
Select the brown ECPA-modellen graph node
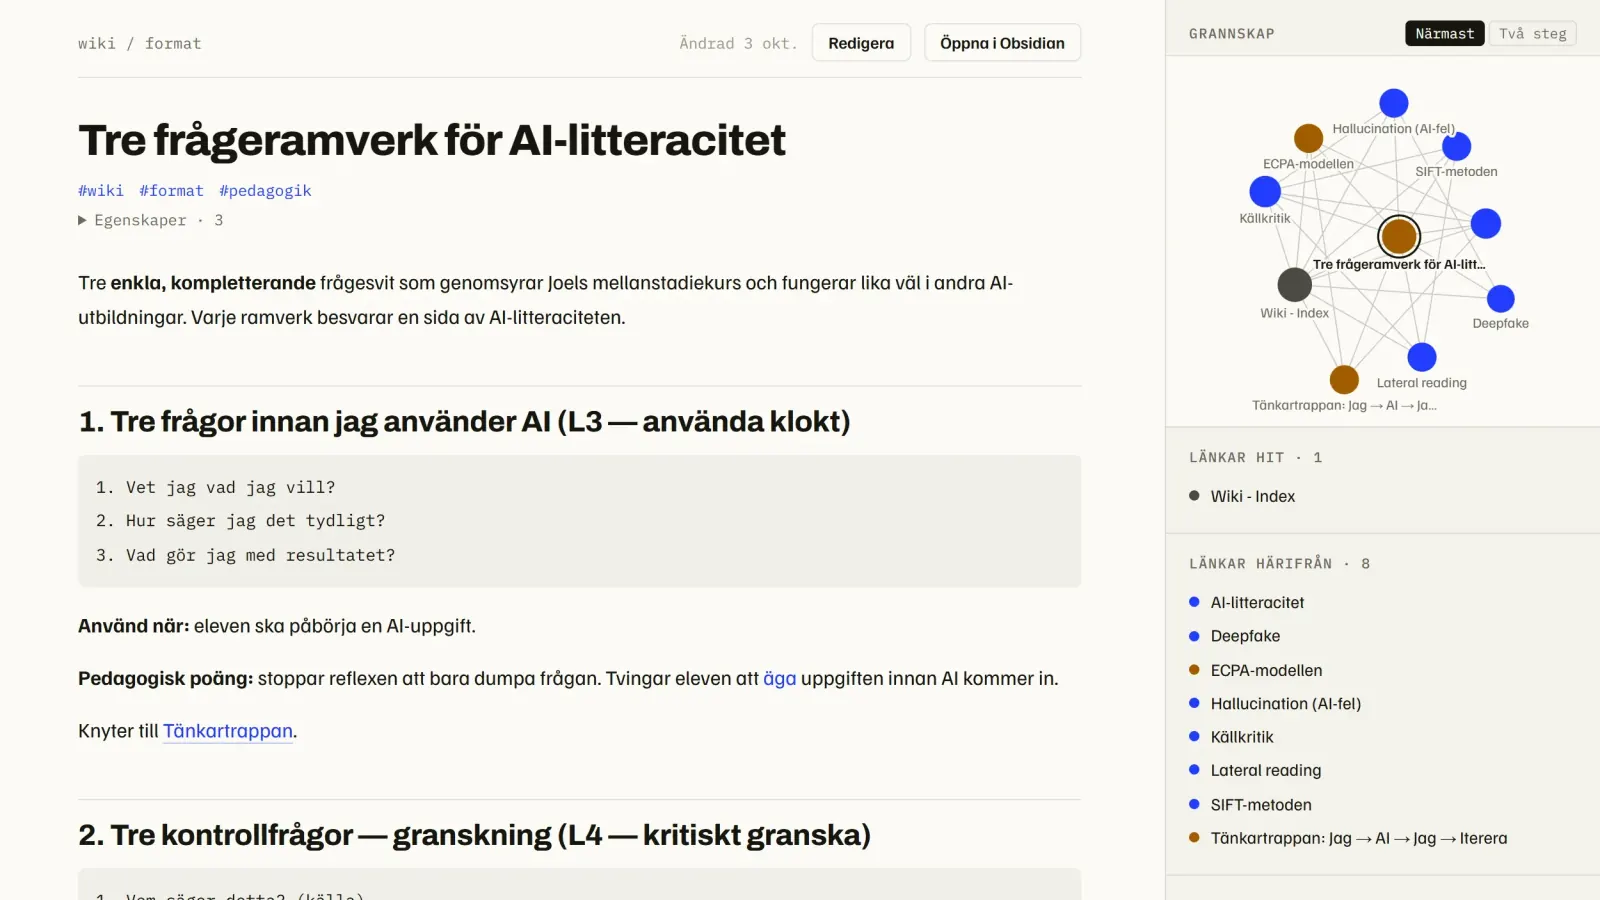pos(1308,138)
